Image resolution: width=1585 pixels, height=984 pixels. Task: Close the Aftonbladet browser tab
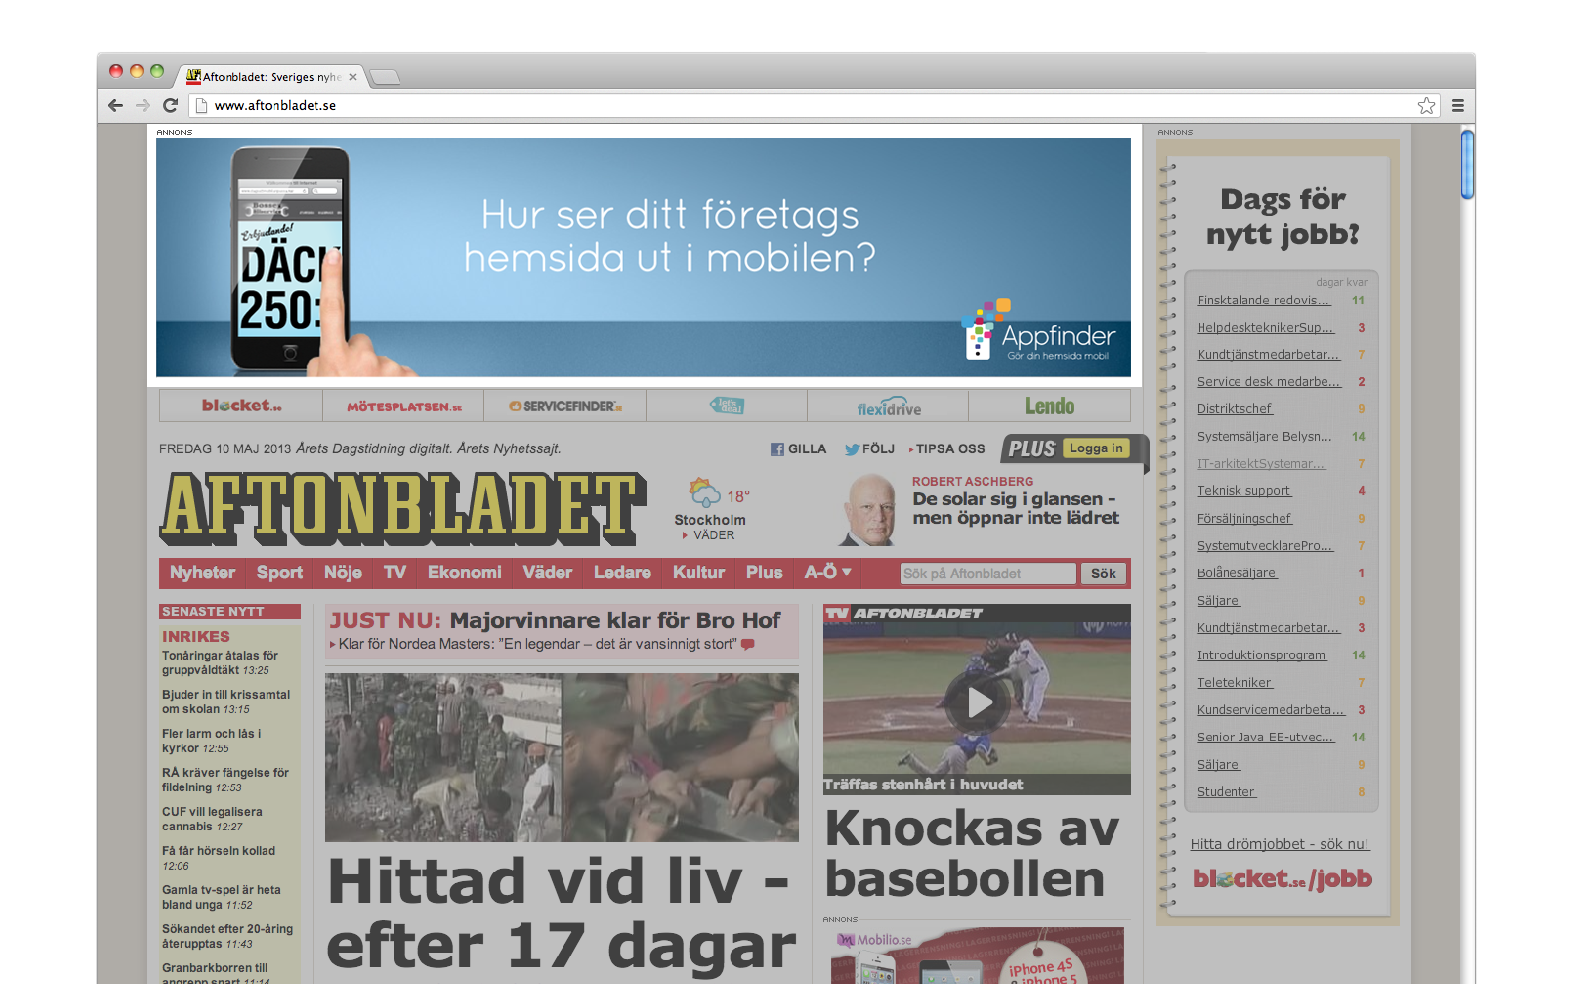[x=353, y=77]
